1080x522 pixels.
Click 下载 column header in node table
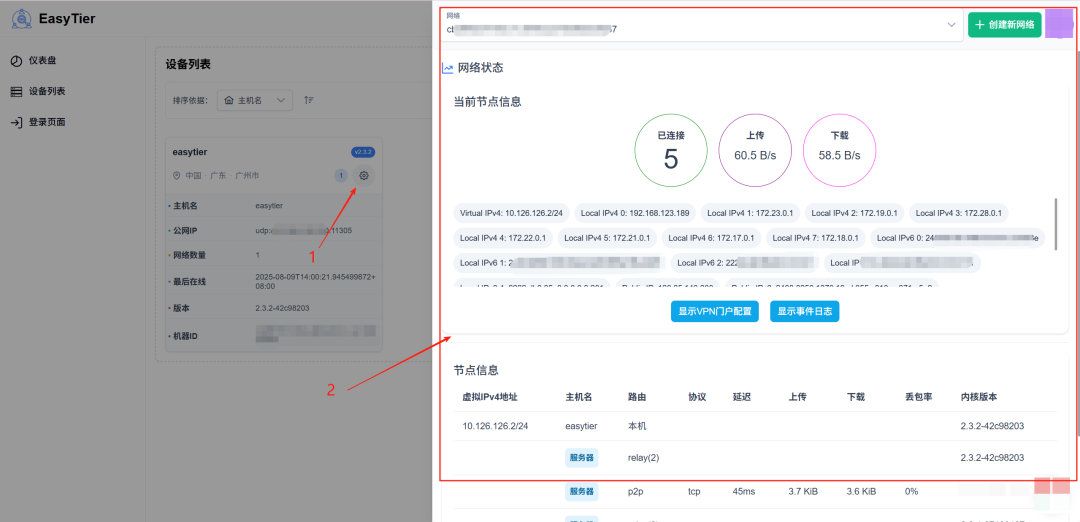(x=856, y=397)
